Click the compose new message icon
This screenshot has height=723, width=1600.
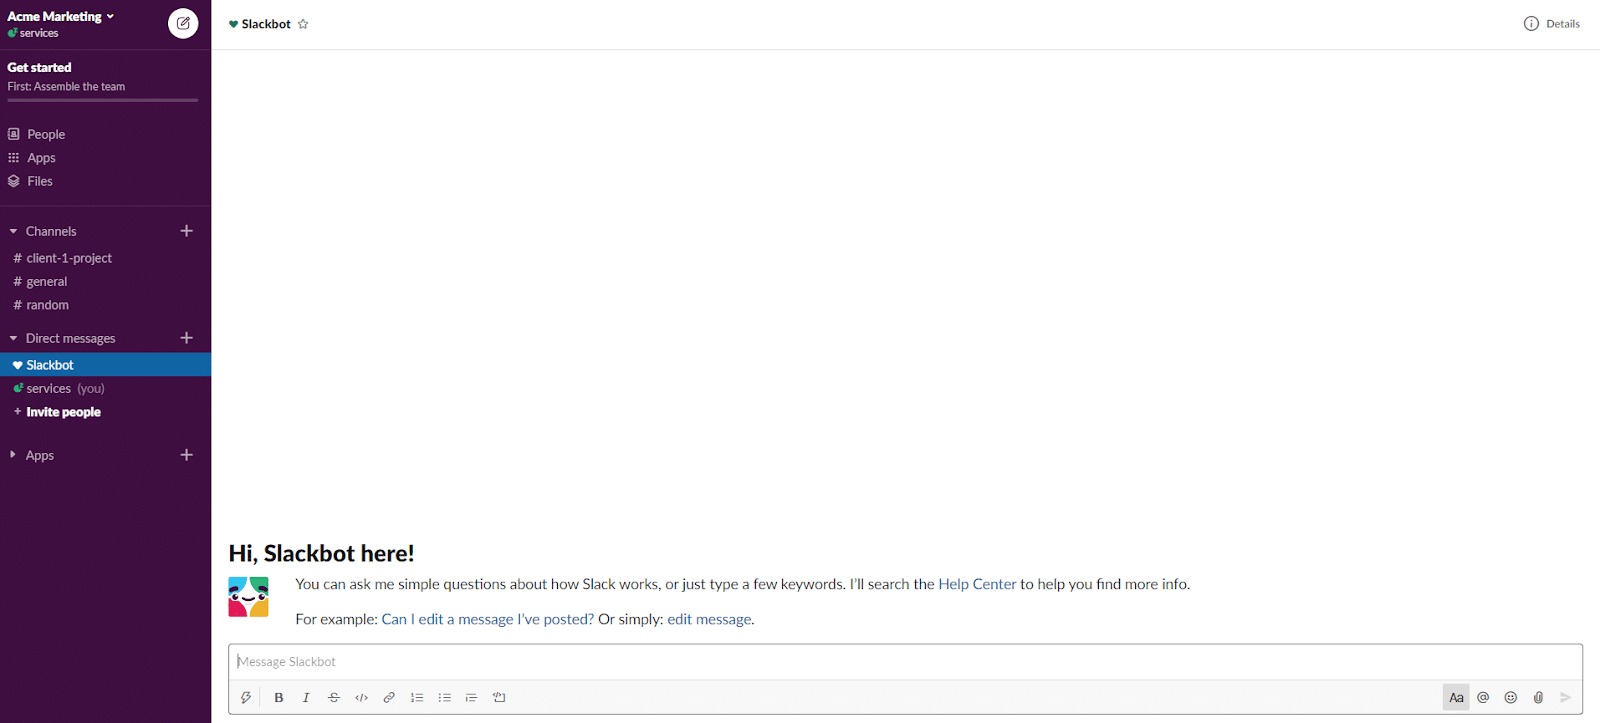pos(183,23)
